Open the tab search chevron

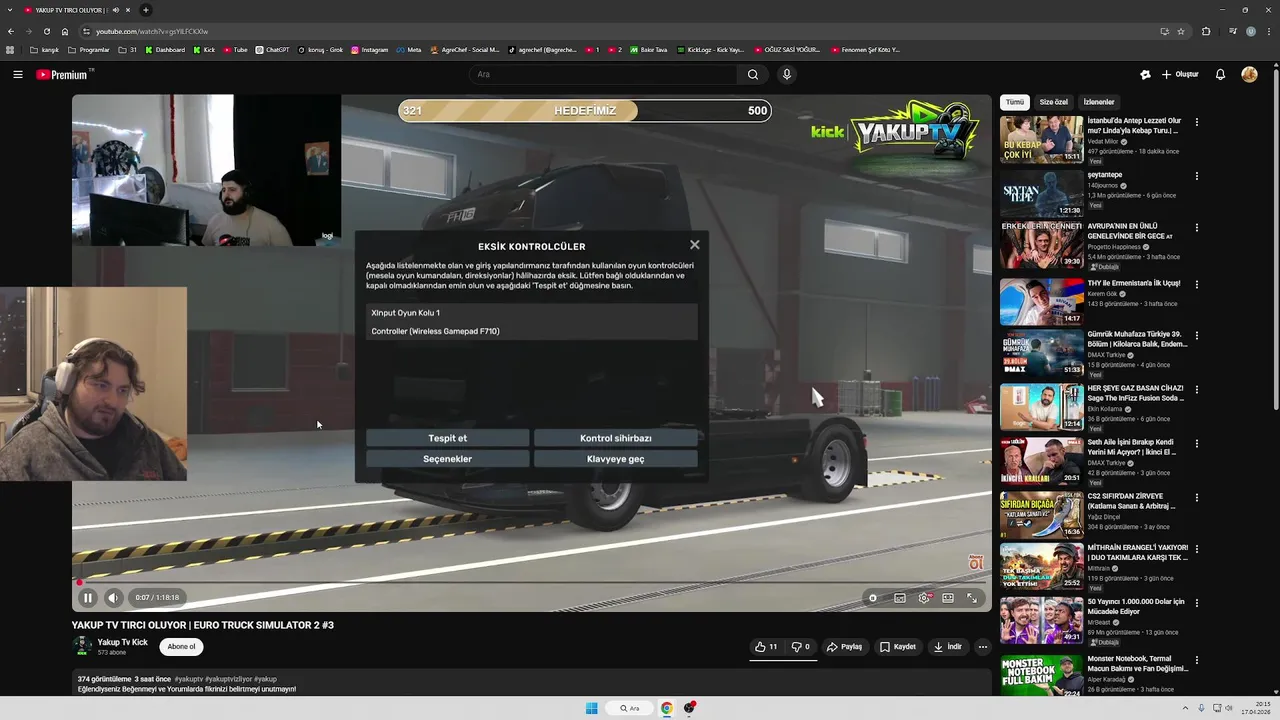pos(10,10)
